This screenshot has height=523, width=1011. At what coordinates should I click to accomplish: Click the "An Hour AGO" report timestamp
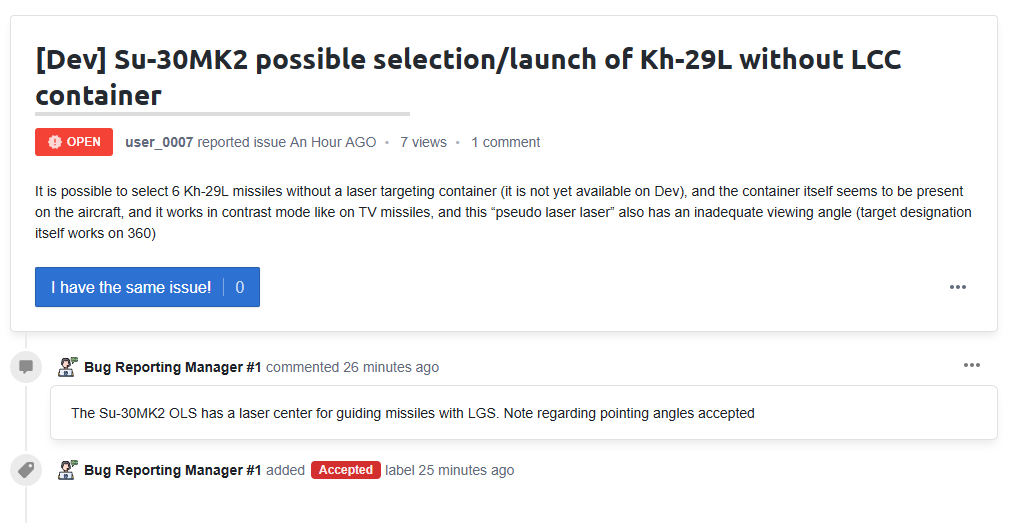tap(333, 142)
